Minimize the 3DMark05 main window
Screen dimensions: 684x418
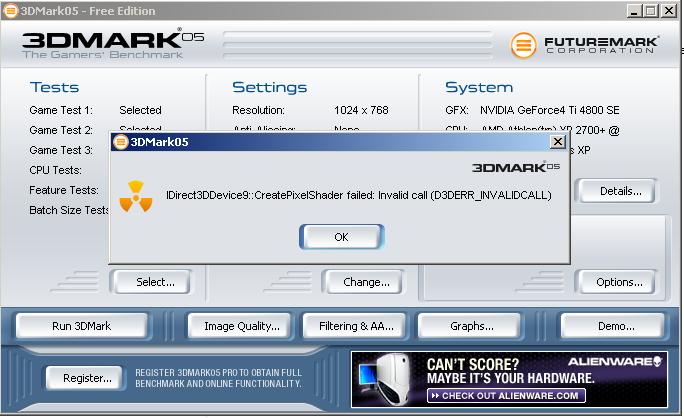(x=634, y=11)
